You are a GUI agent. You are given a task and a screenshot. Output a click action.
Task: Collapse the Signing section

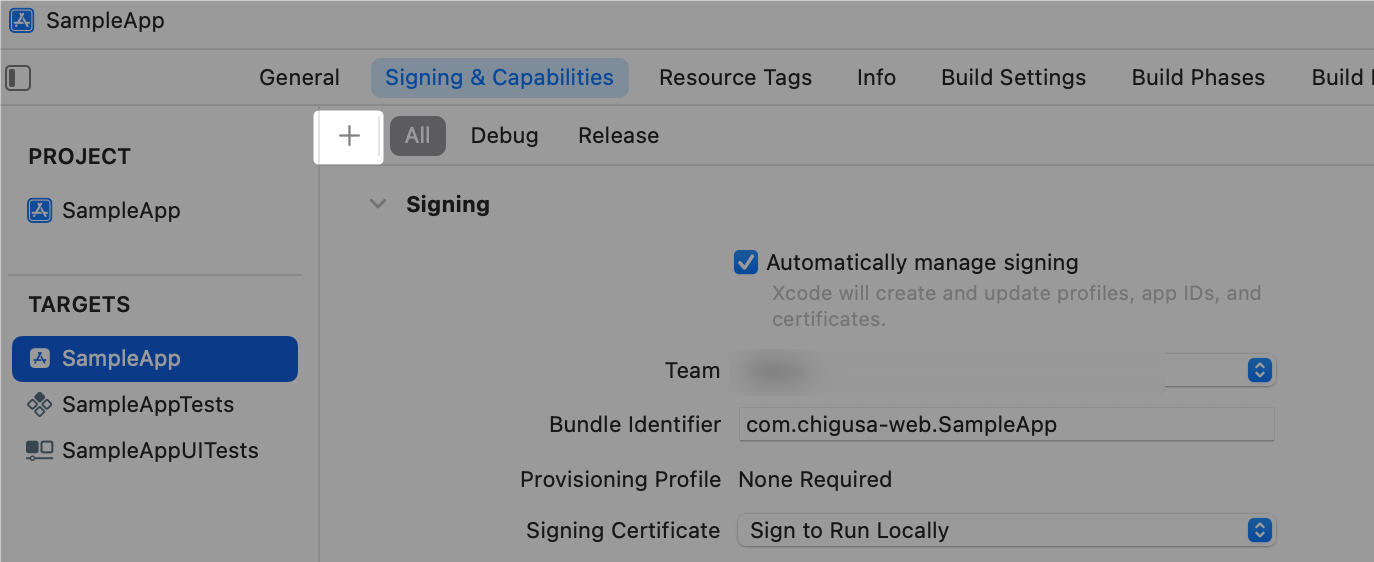[x=378, y=205]
